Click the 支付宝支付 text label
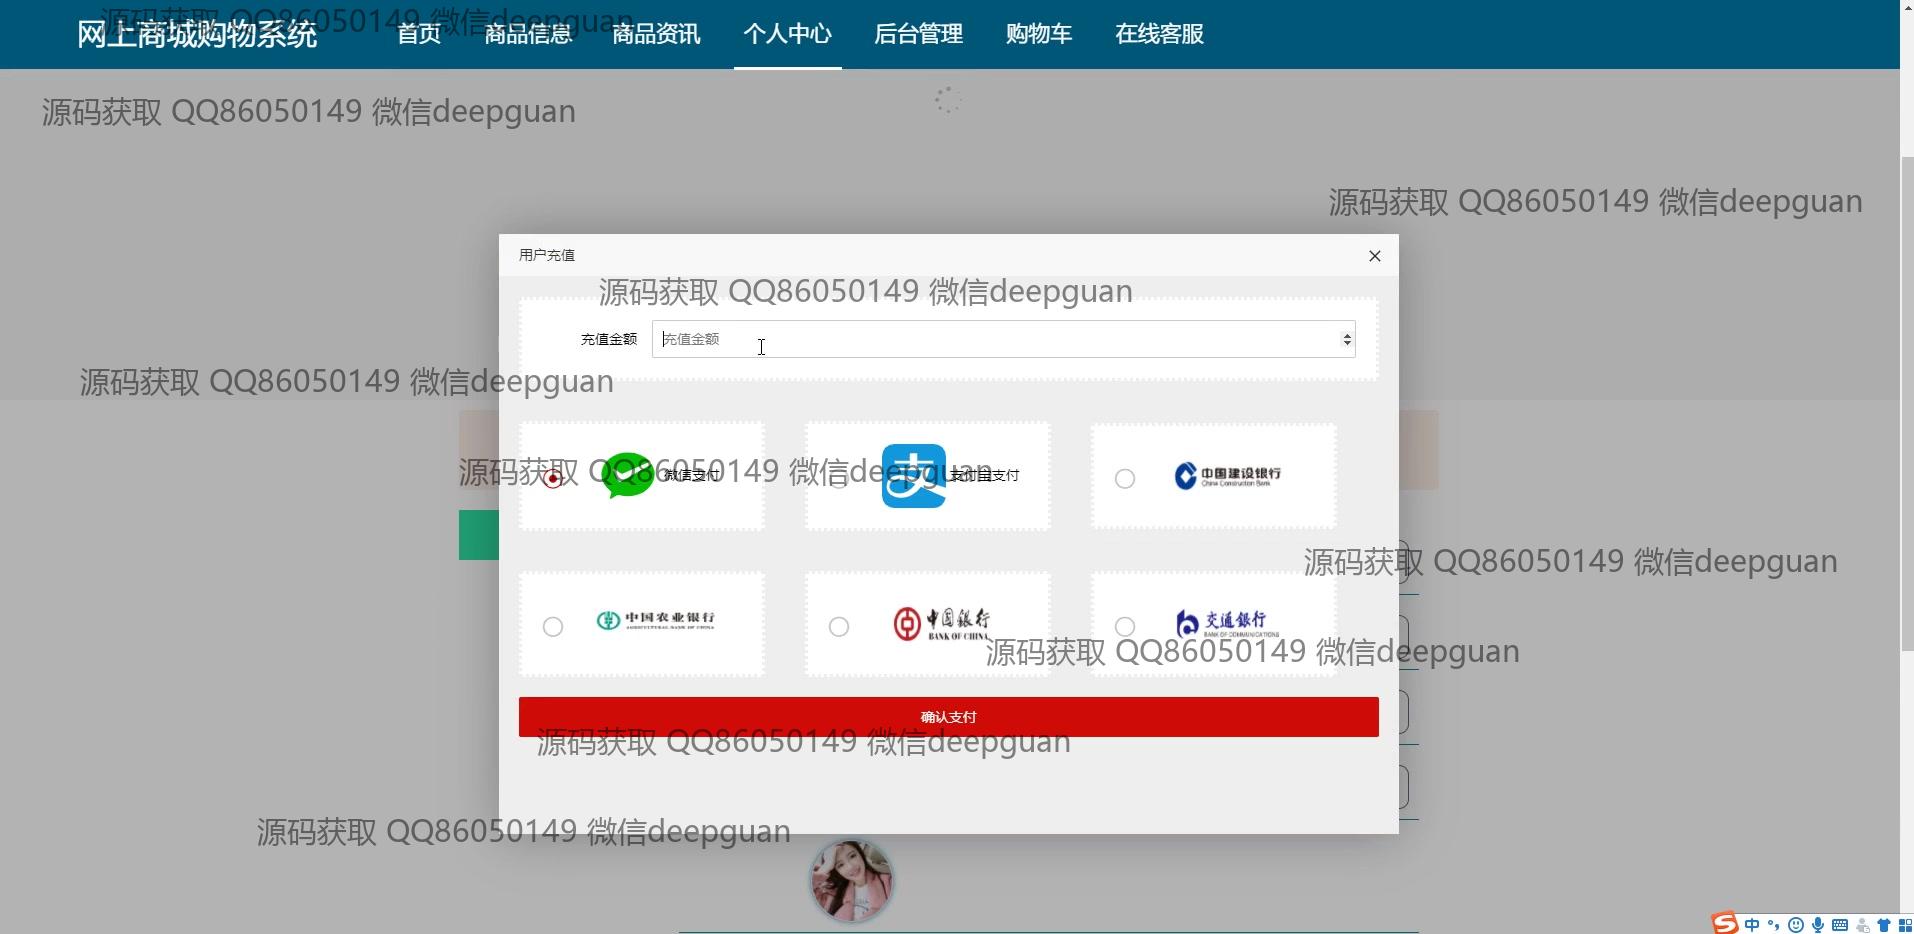This screenshot has height=934, width=1914. pyautogui.click(x=985, y=475)
